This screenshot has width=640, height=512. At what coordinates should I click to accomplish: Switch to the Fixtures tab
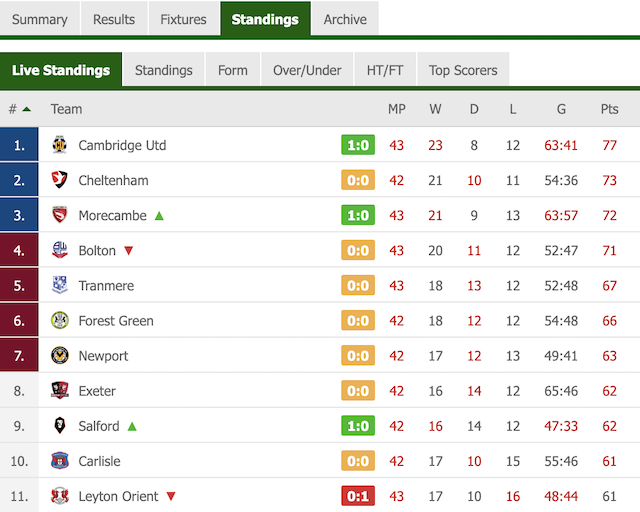tap(183, 18)
